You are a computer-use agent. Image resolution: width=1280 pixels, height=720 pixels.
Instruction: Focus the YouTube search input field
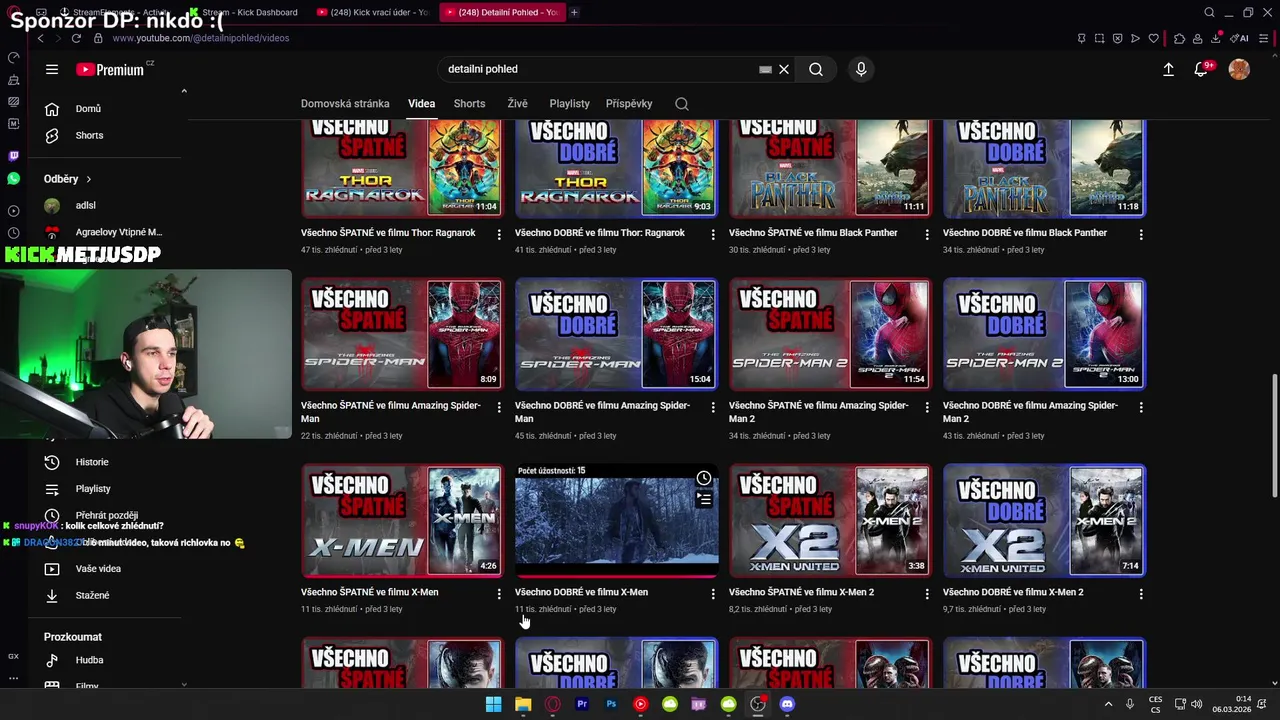pyautogui.click(x=600, y=69)
